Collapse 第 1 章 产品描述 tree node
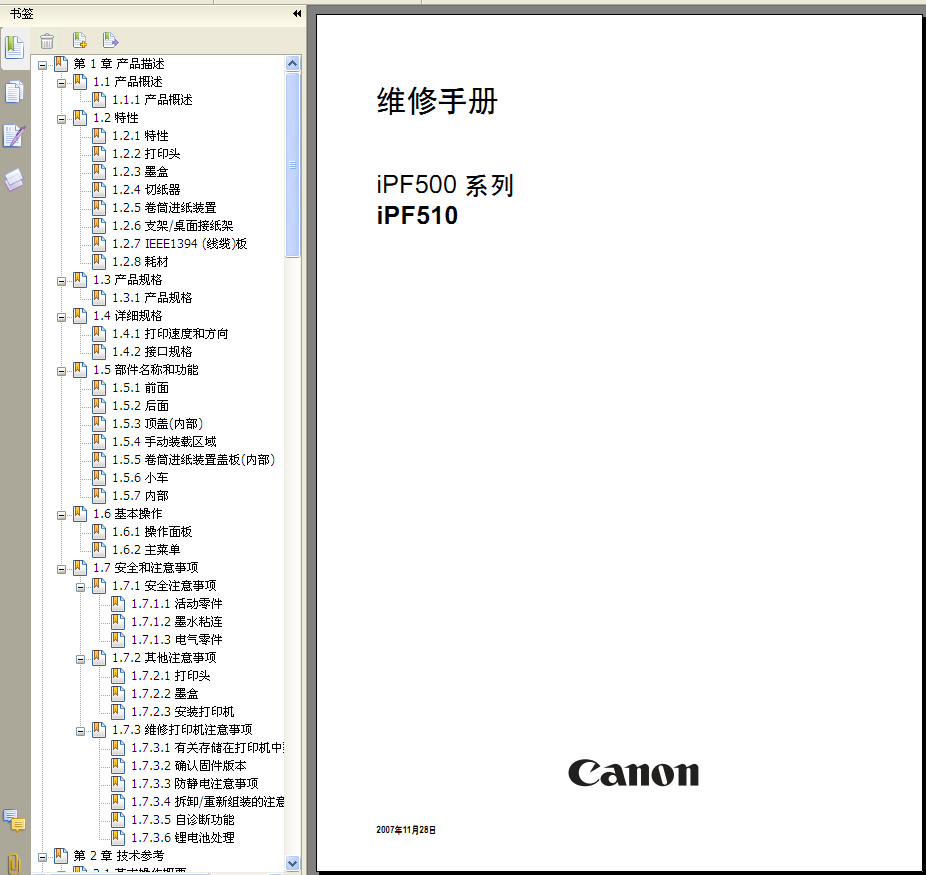Screen dimensions: 926x875 (43, 65)
